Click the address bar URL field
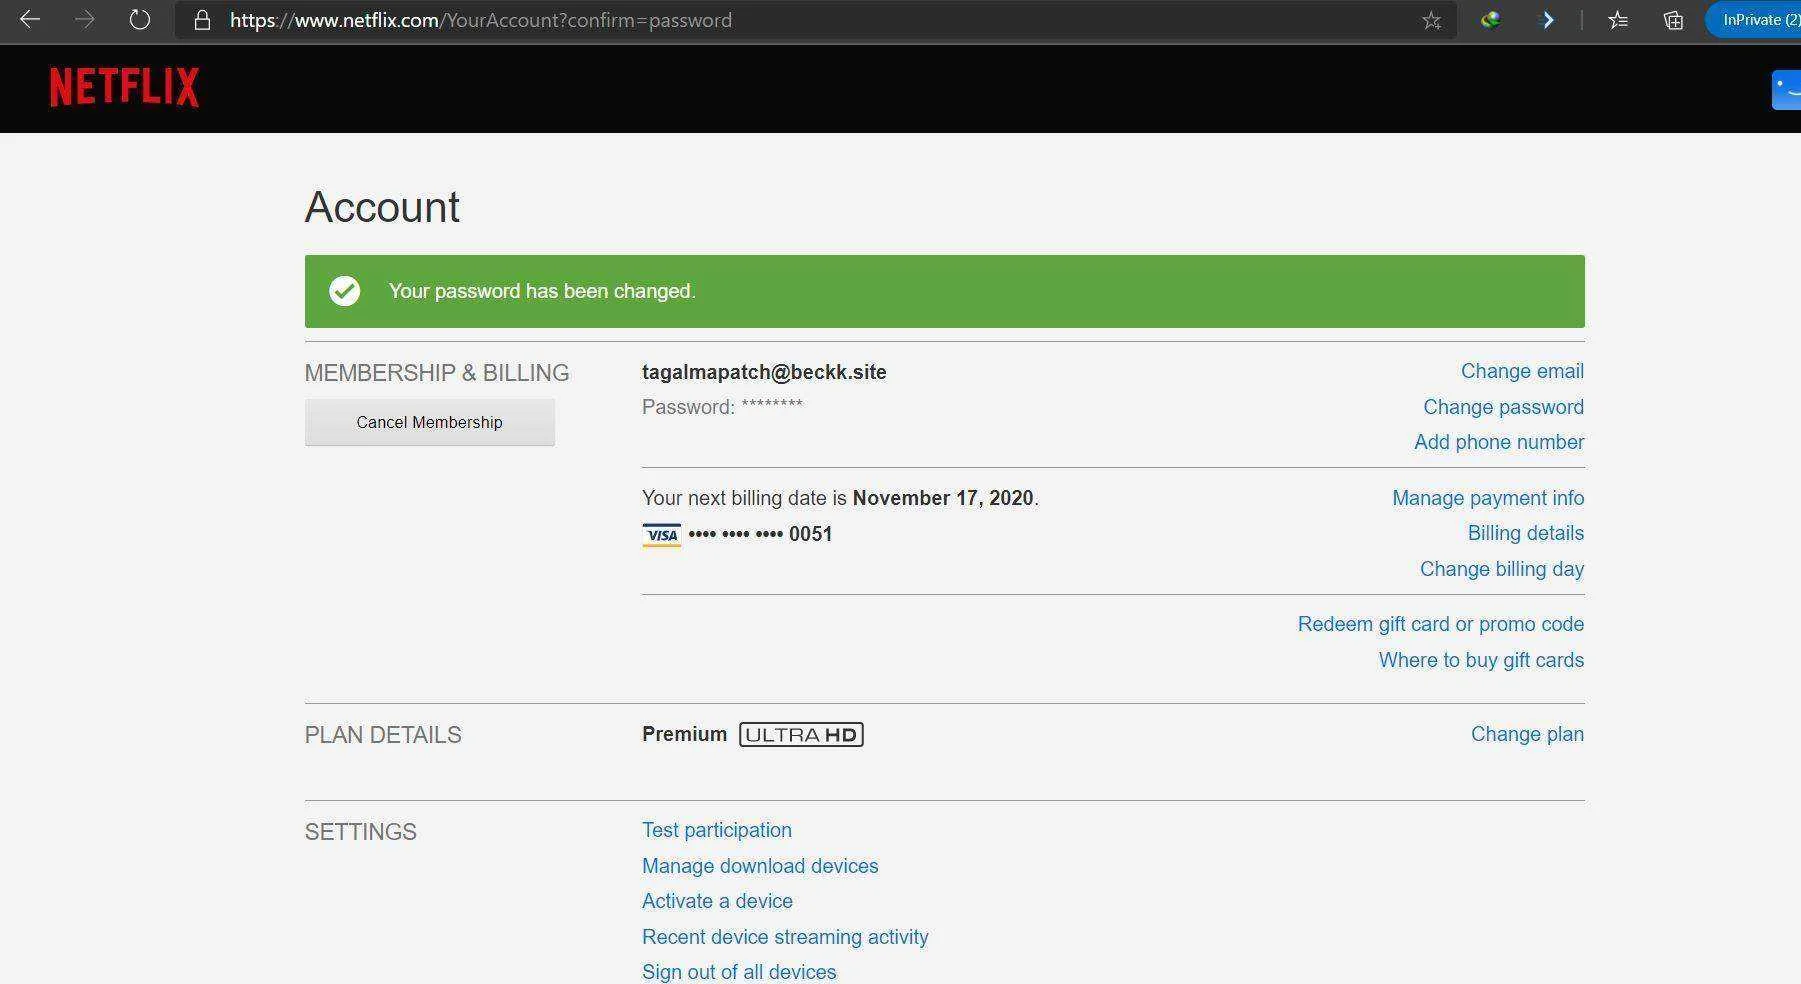The width and height of the screenshot is (1801, 984). (815, 20)
